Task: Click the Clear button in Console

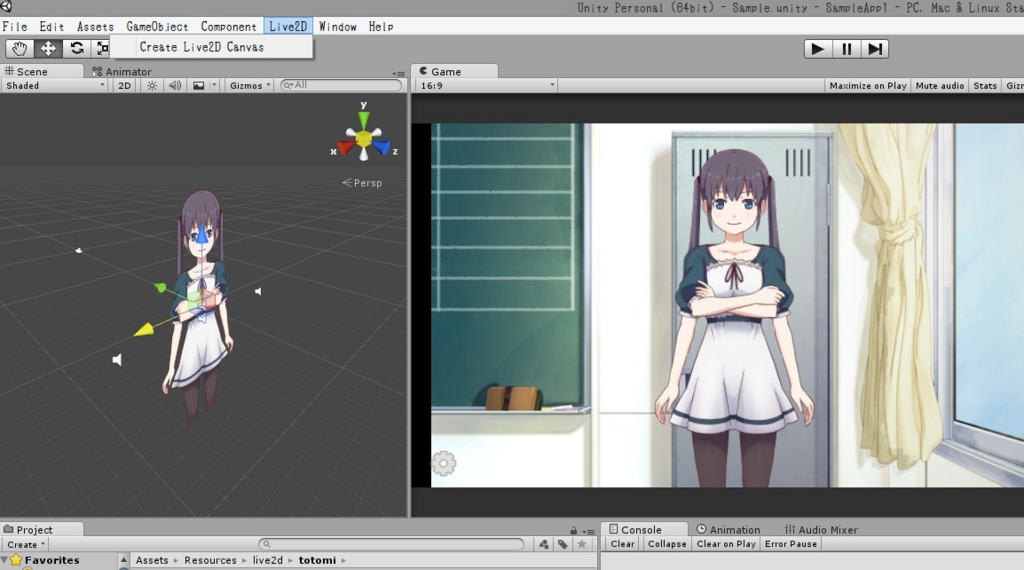Action: pos(622,544)
